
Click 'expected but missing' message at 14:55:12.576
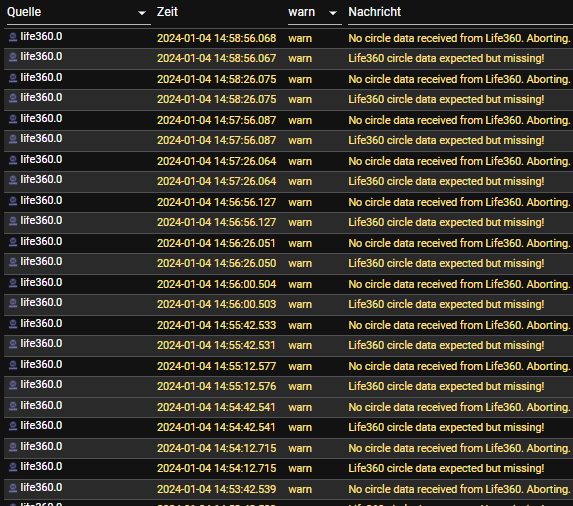pos(446,387)
